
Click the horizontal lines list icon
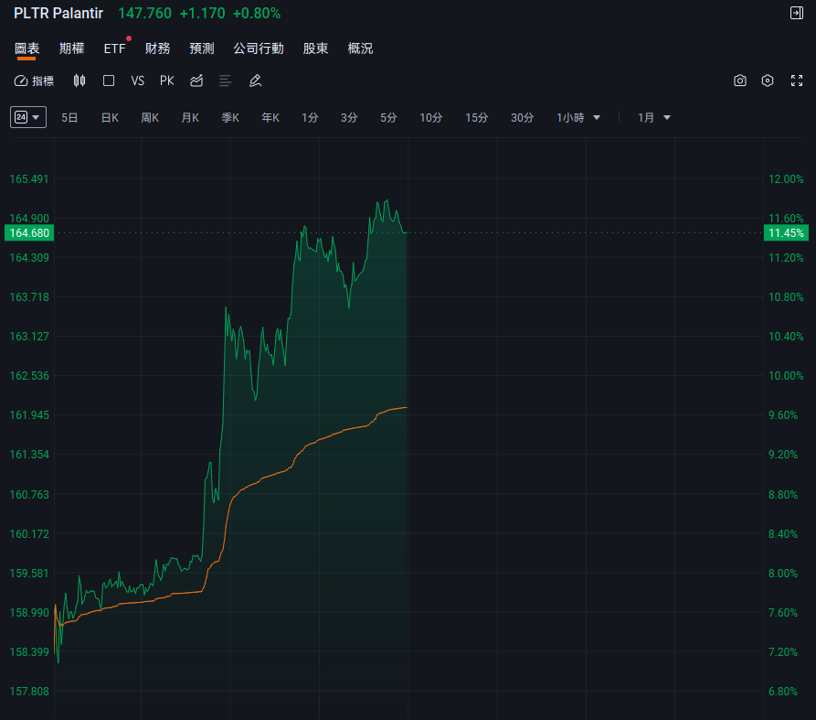225,81
